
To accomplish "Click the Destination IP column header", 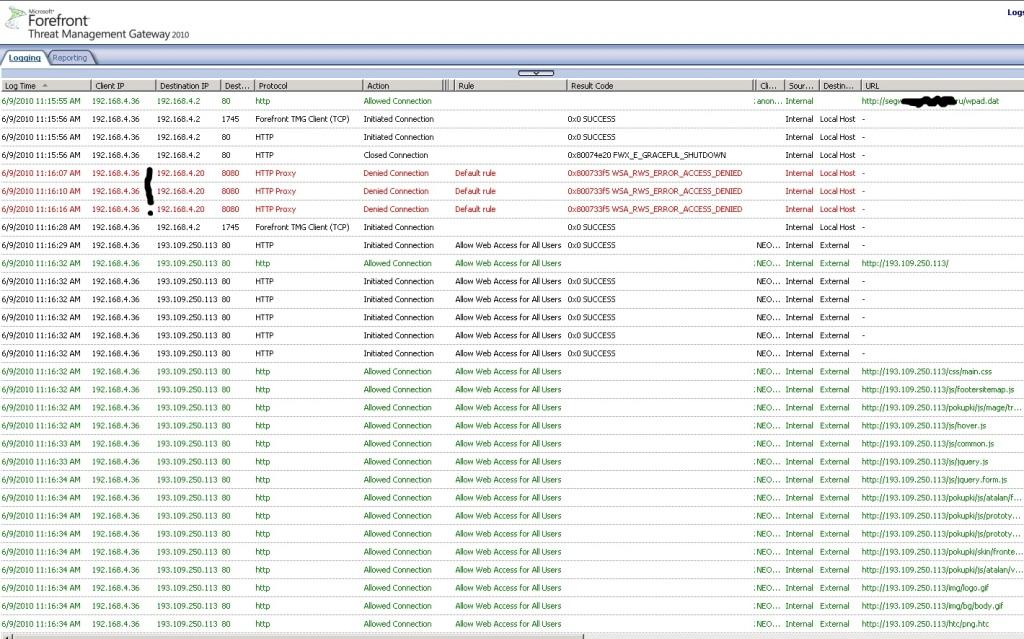I will point(188,86).
